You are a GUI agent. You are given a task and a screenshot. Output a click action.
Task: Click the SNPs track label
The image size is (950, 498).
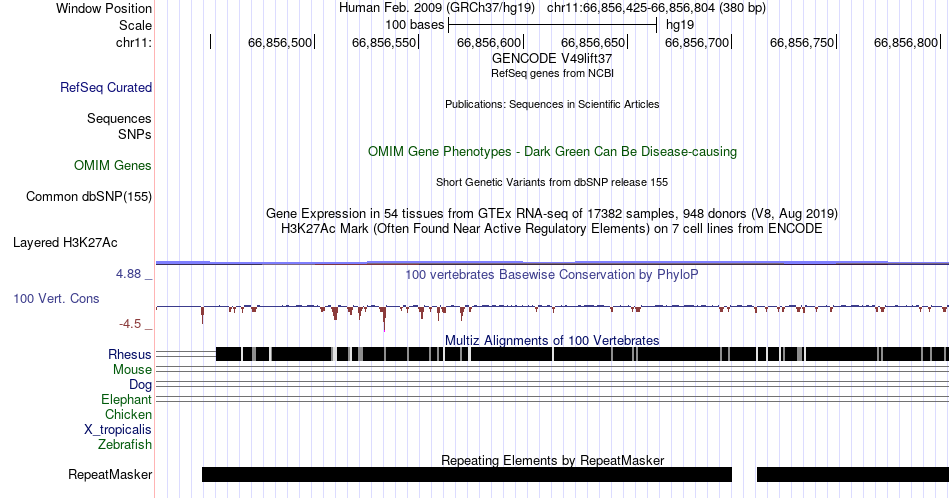[x=135, y=134]
